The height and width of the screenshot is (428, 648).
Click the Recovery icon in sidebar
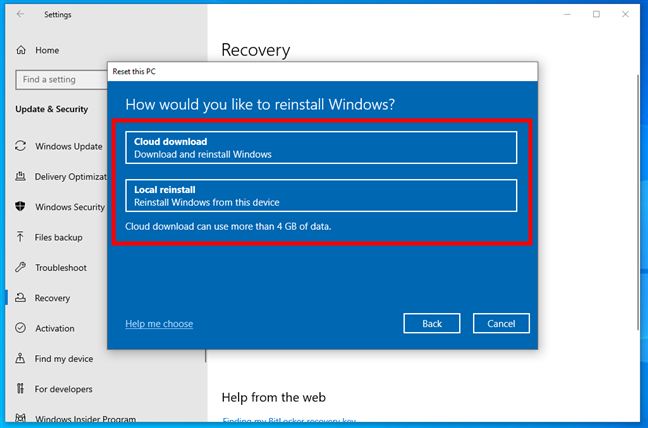click(20, 297)
